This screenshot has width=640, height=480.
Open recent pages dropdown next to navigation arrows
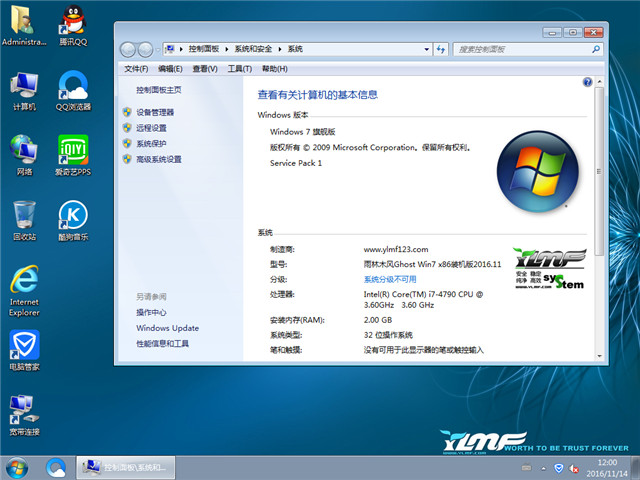pos(158,50)
